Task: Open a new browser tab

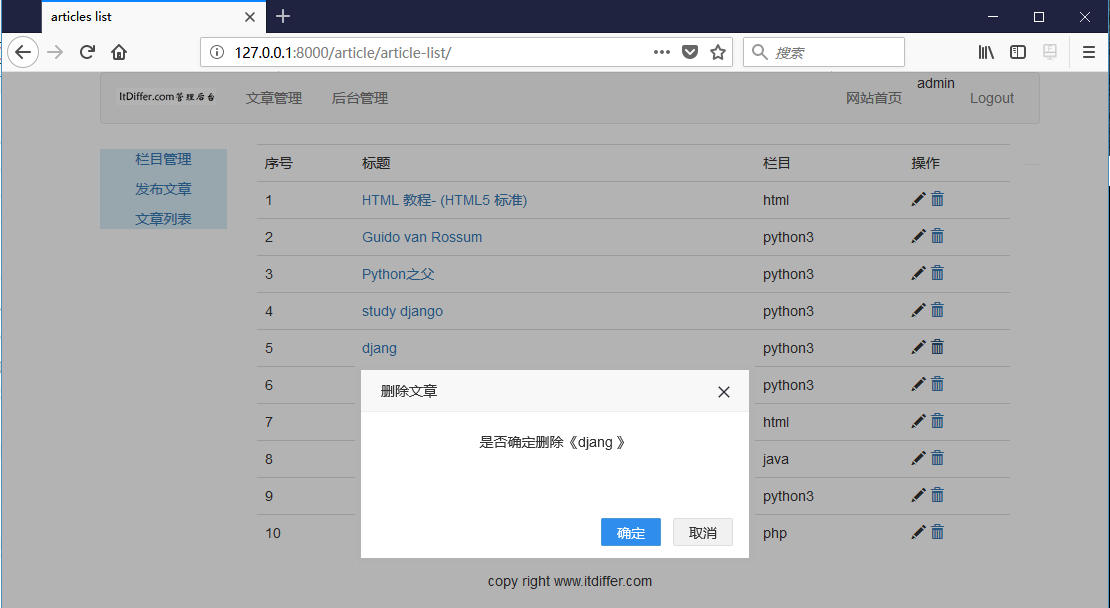Action: (x=283, y=16)
